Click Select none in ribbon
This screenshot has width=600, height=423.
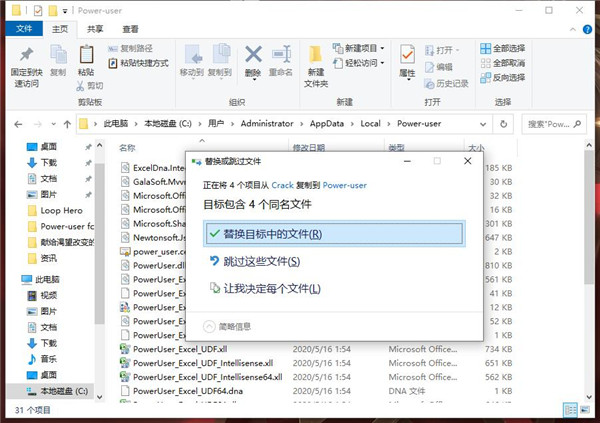[503, 63]
